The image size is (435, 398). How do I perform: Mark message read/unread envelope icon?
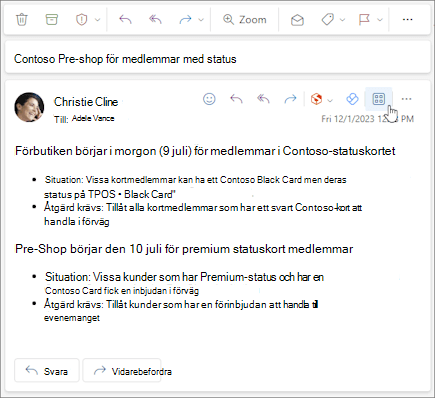coord(297,20)
